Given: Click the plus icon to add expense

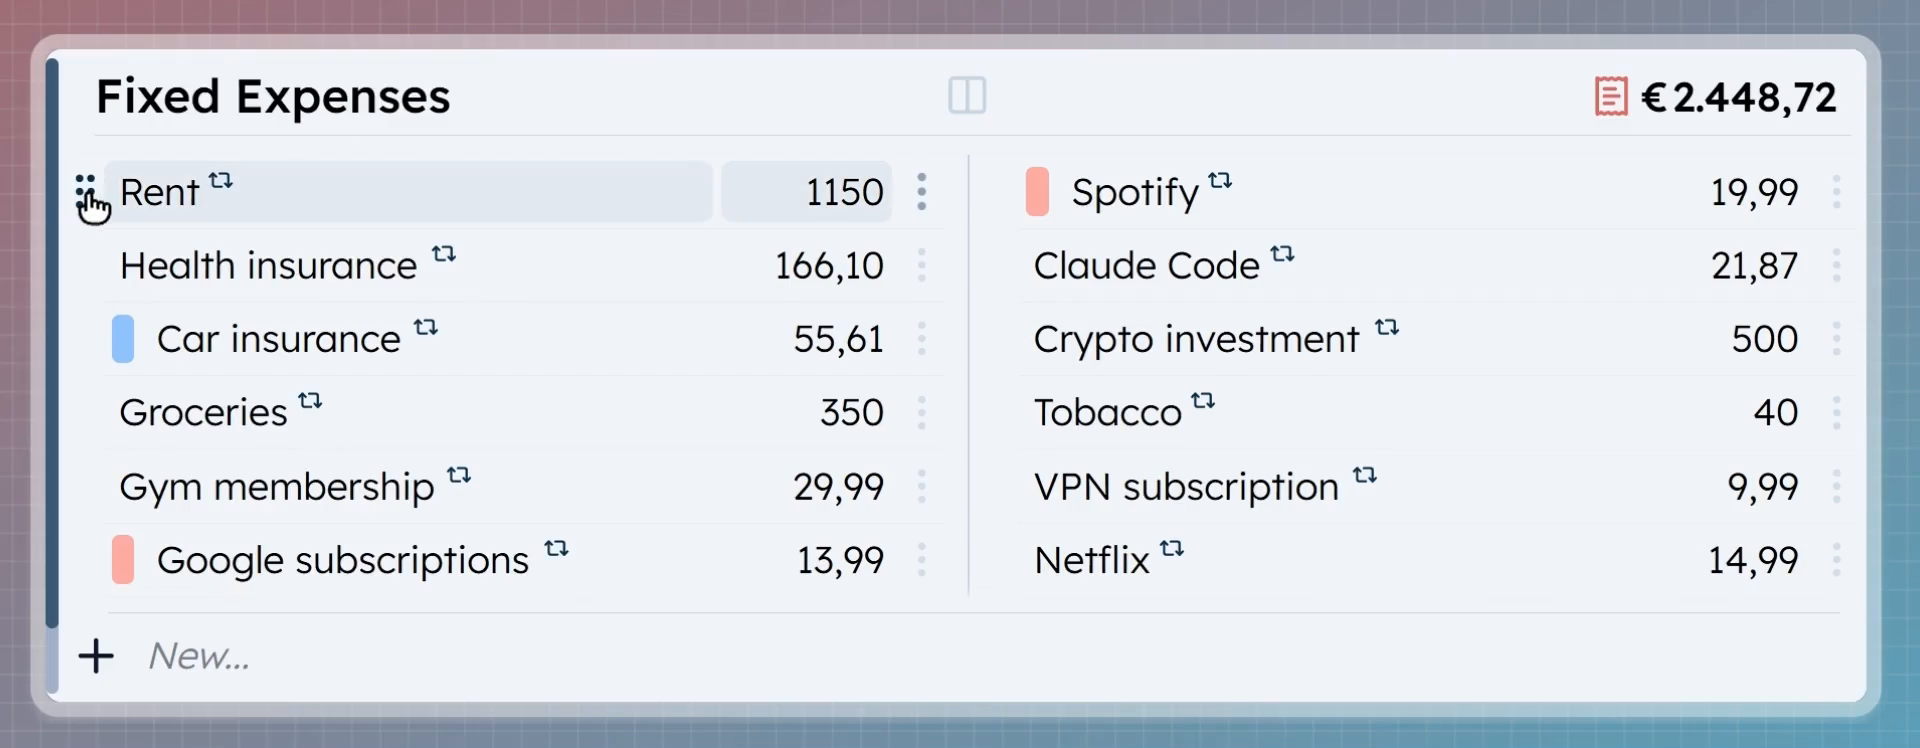Looking at the screenshot, I should point(96,657).
